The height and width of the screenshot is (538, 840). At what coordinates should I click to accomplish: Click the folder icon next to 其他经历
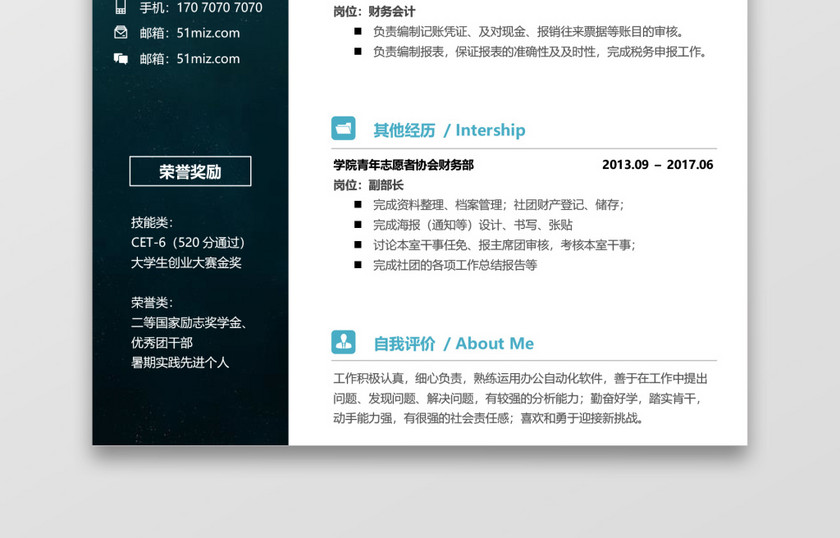pyautogui.click(x=343, y=129)
